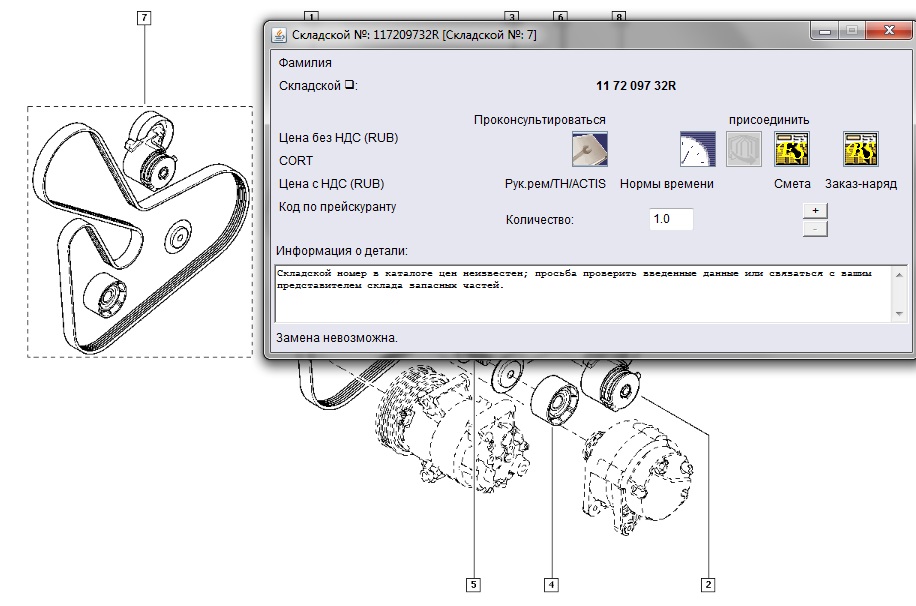Click the Количество quantity input field
Screen dimensions: 916x606
[671, 219]
